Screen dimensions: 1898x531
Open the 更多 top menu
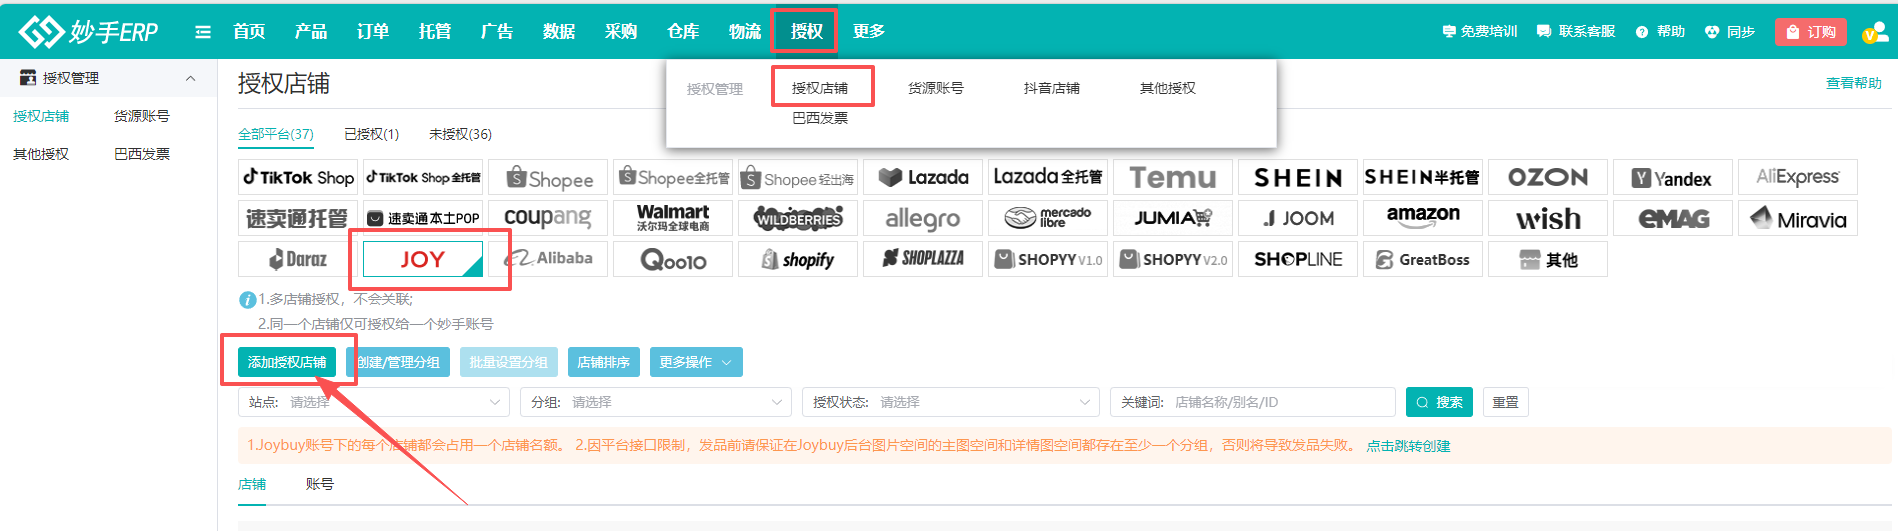(868, 31)
